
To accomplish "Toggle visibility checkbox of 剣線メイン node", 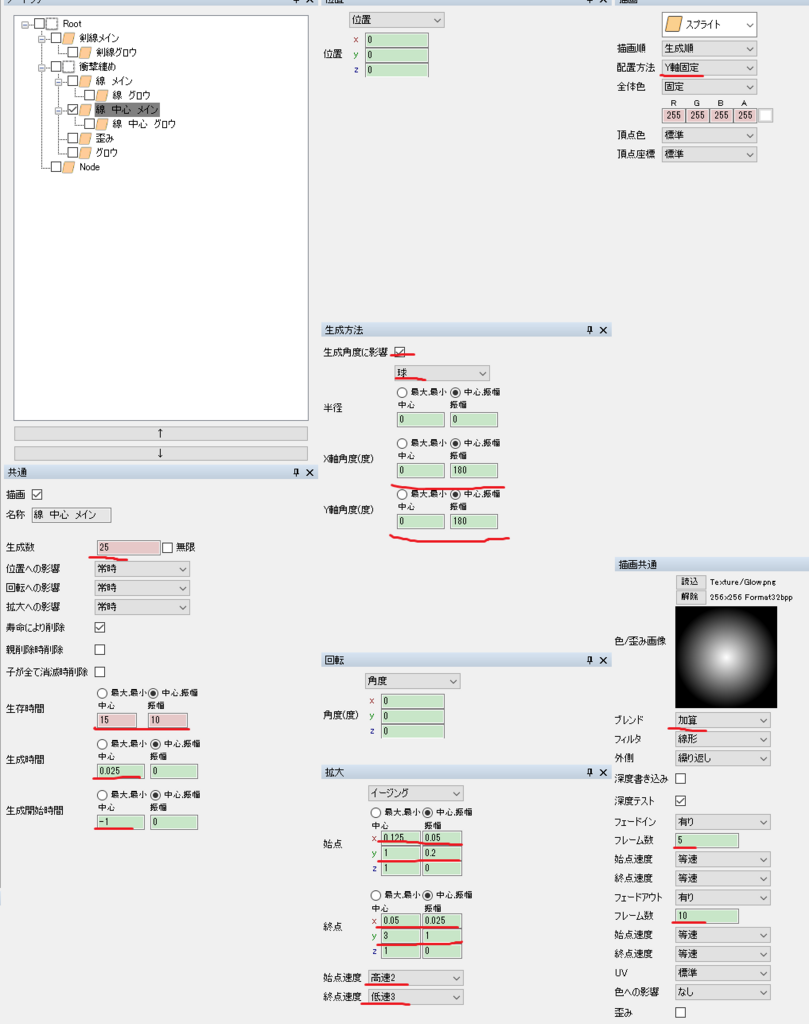I will (56, 38).
